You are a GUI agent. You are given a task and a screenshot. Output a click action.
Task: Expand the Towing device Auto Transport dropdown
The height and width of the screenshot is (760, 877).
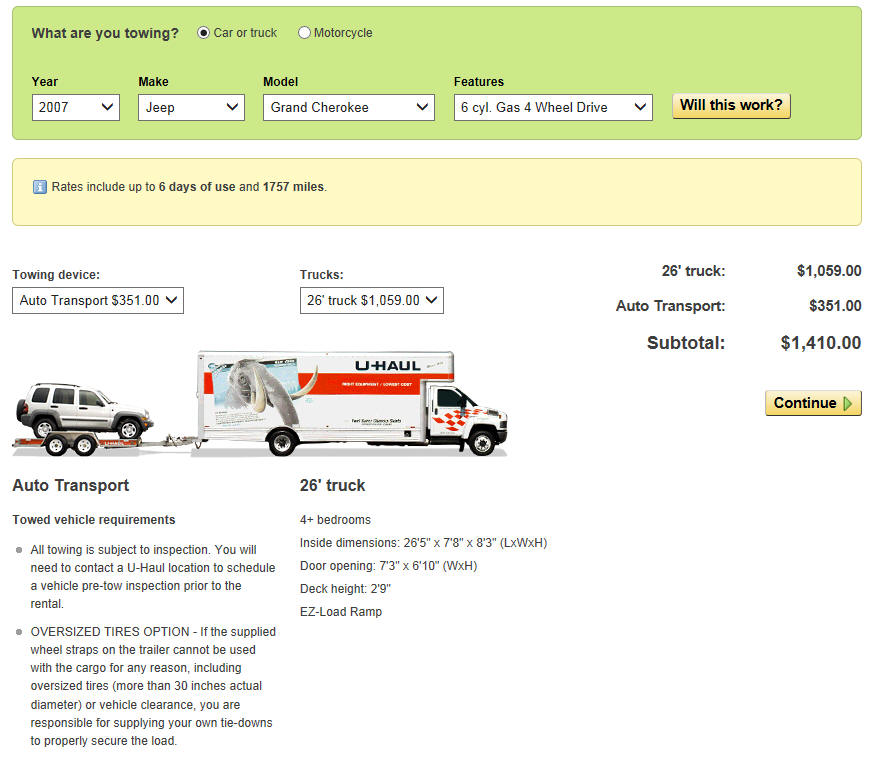click(98, 300)
